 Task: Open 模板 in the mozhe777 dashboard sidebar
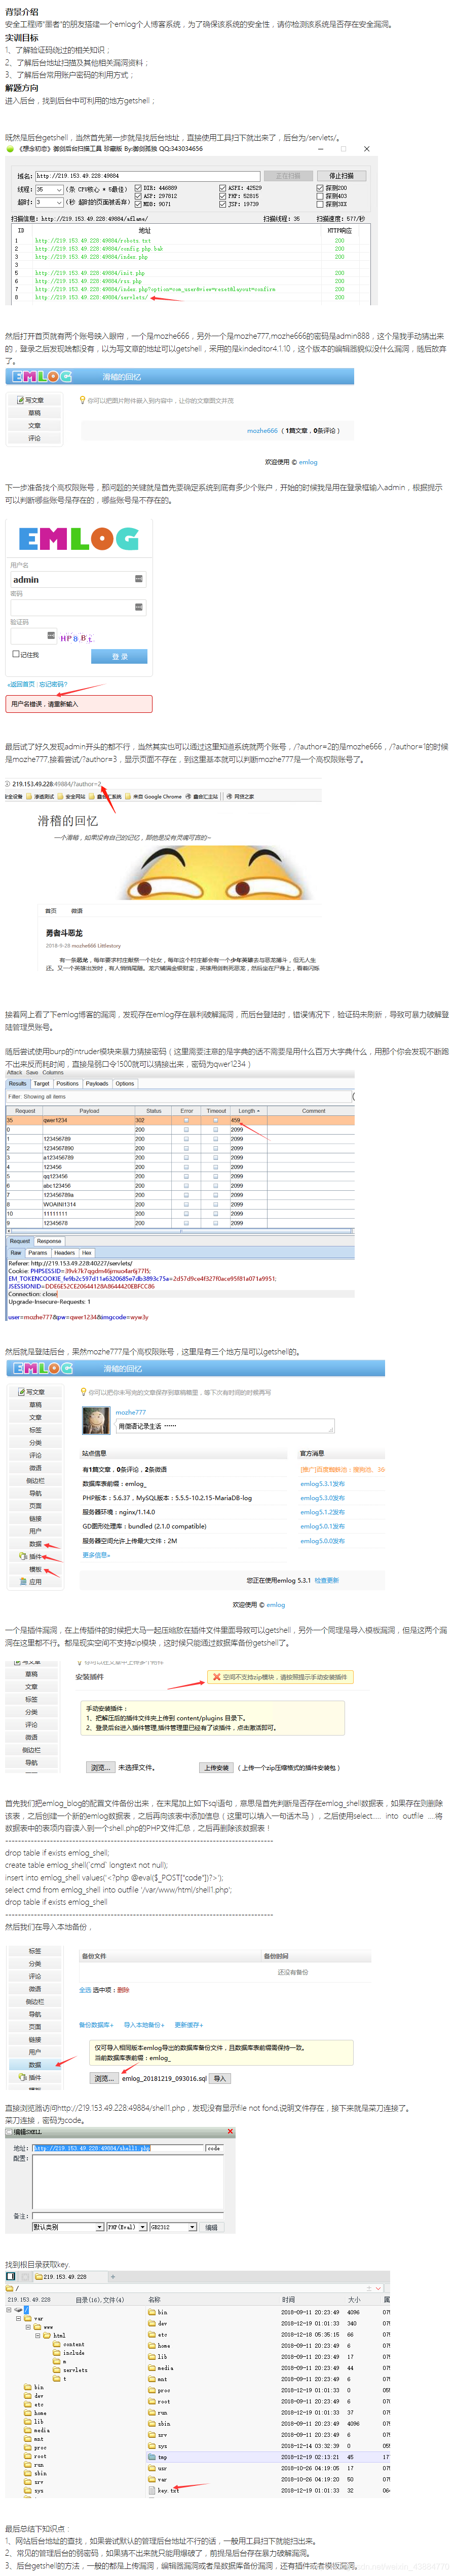pyautogui.click(x=35, y=1569)
